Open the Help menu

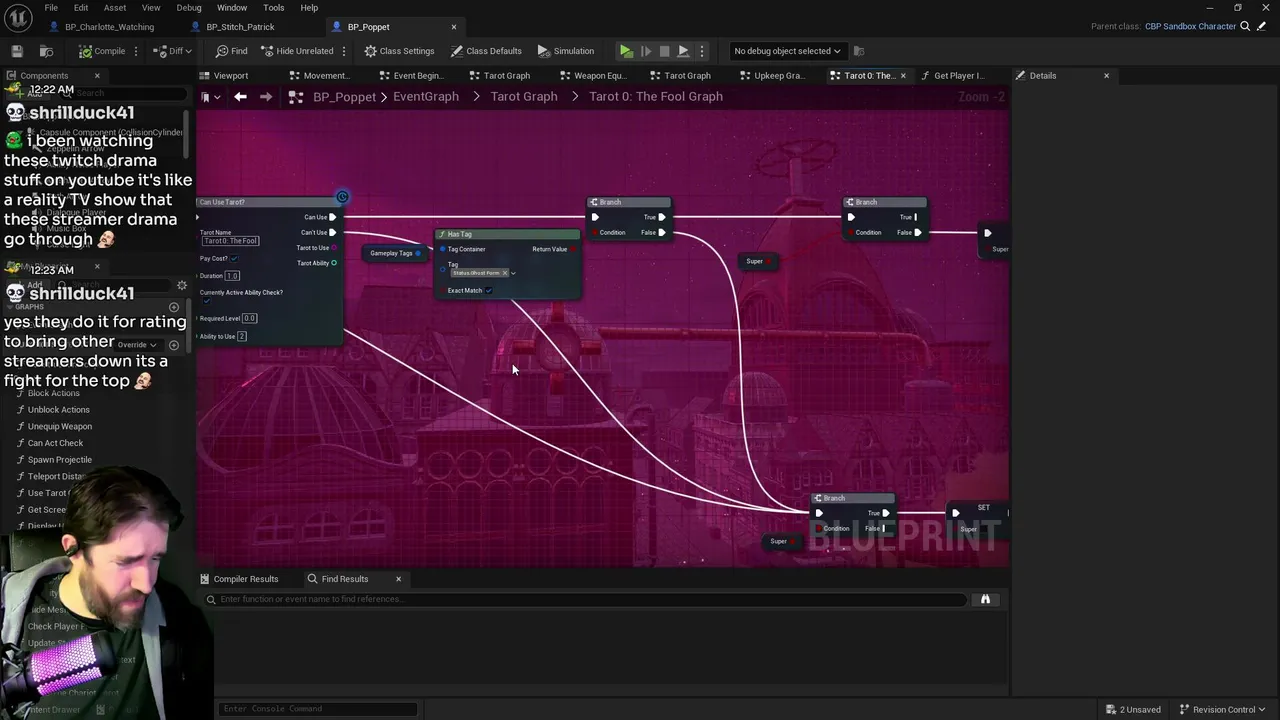pos(309,8)
